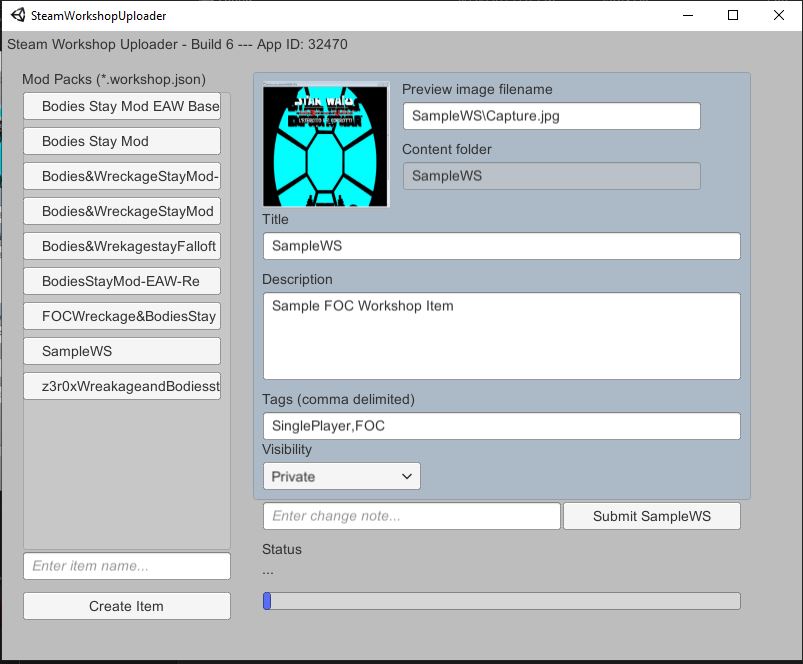
Task: Focus the Enter change note field
Action: point(412,516)
